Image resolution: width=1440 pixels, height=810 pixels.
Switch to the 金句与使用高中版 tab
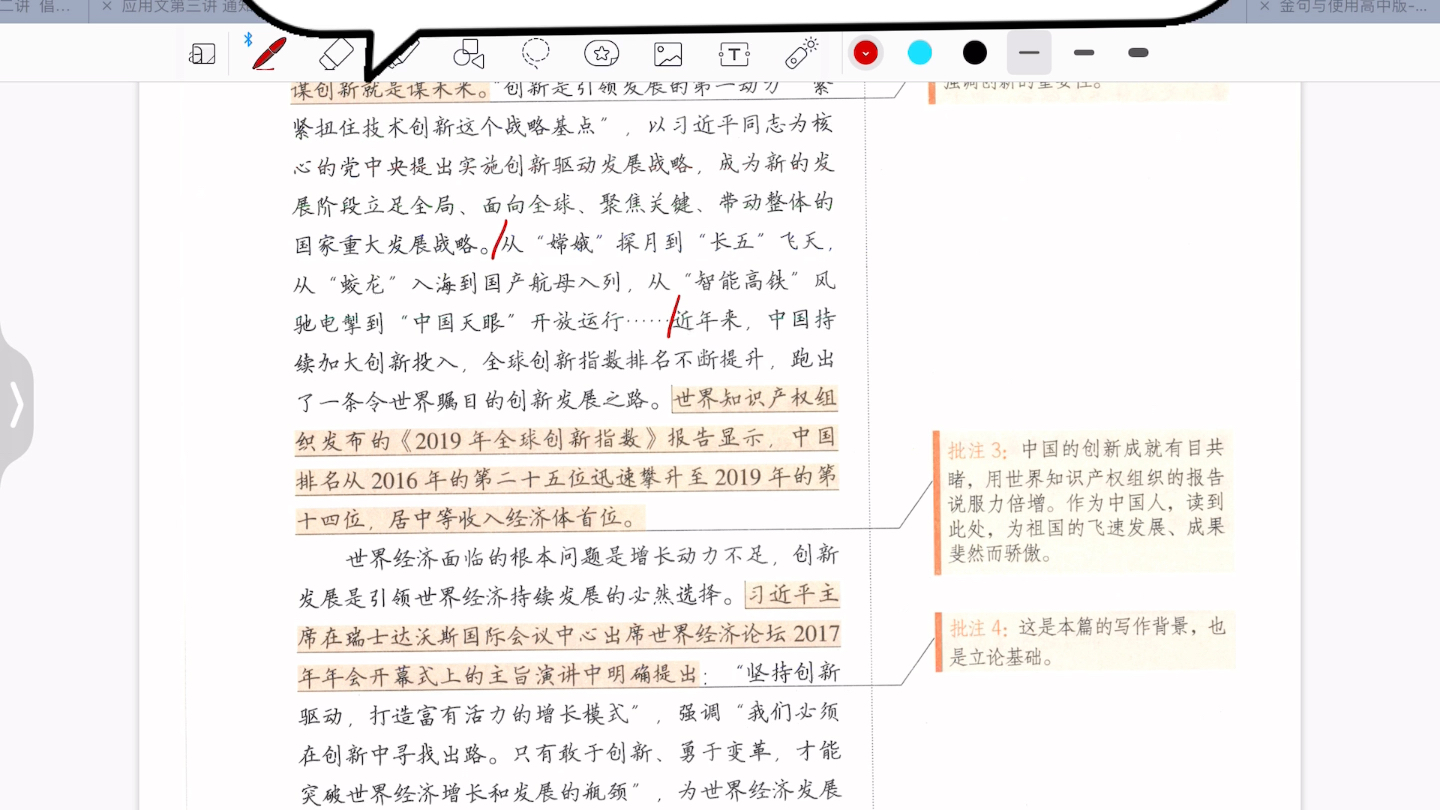[1353, 7]
